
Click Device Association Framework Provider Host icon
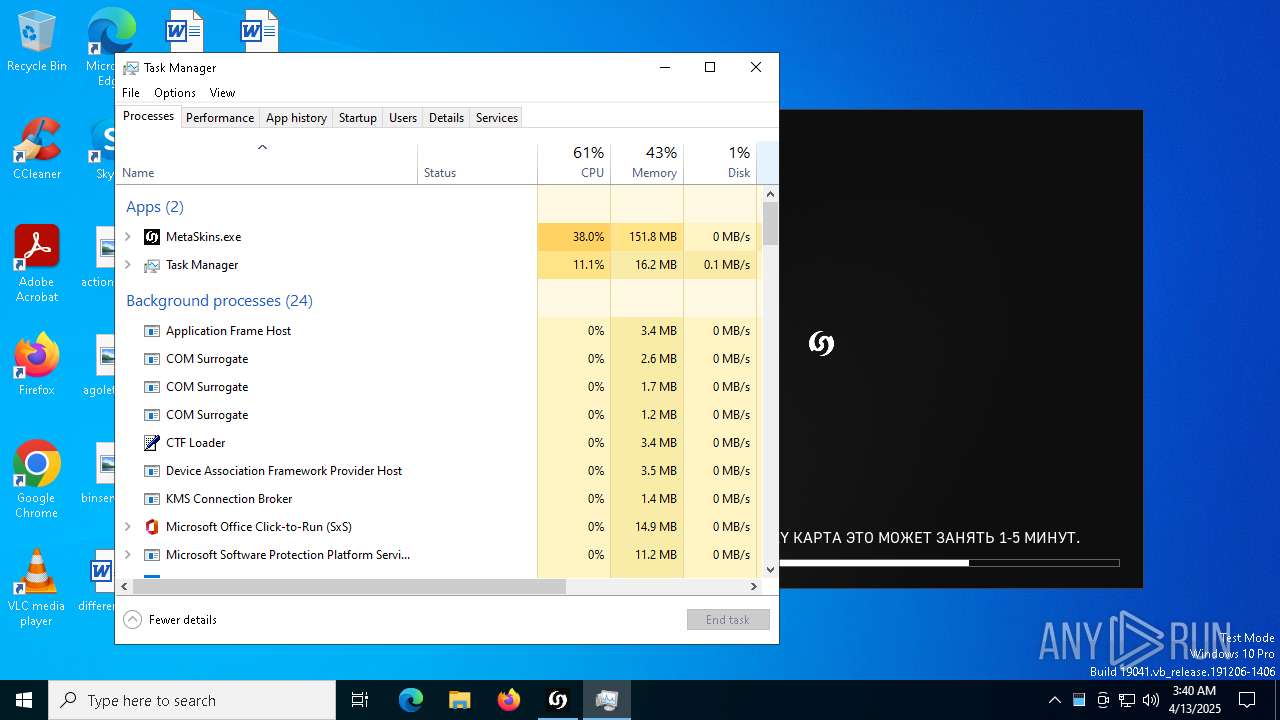click(x=152, y=471)
